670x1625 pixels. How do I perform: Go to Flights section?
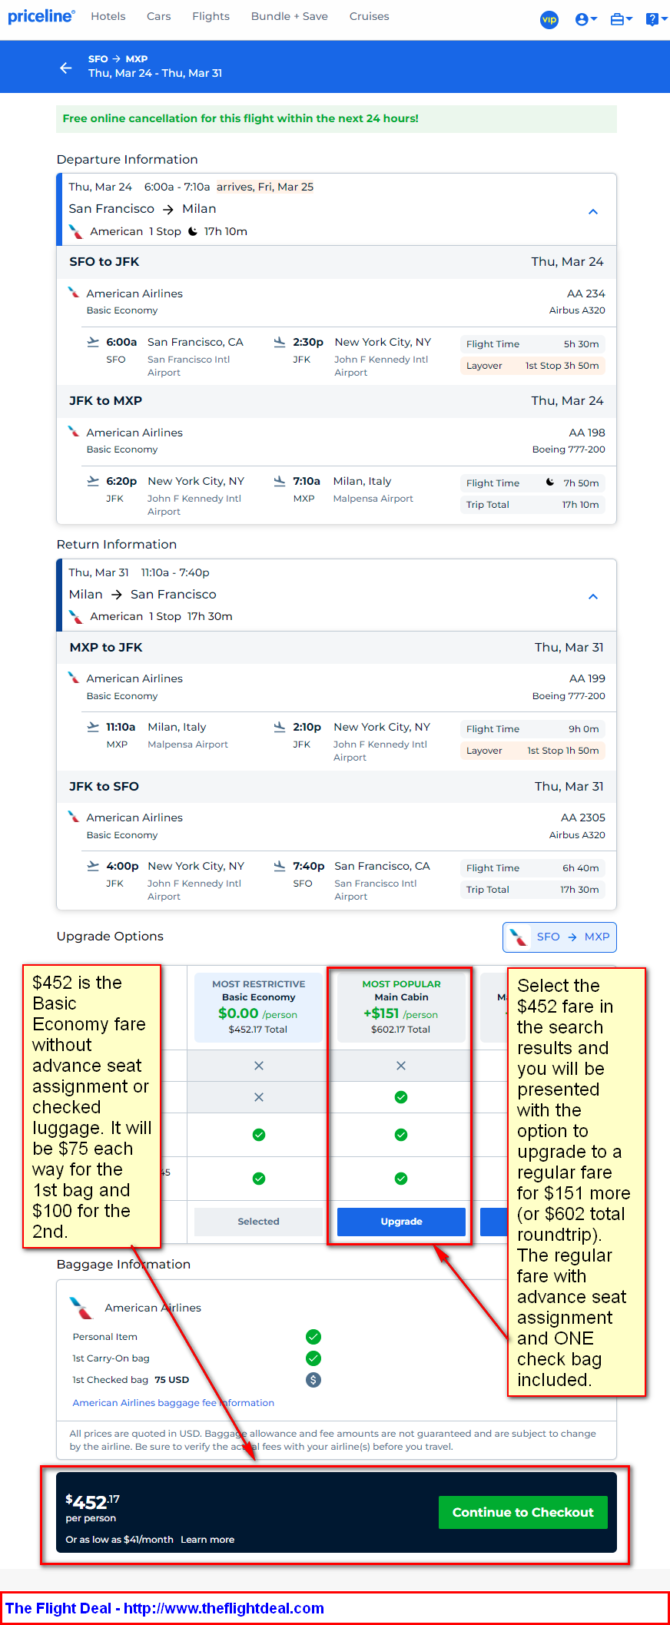(211, 16)
